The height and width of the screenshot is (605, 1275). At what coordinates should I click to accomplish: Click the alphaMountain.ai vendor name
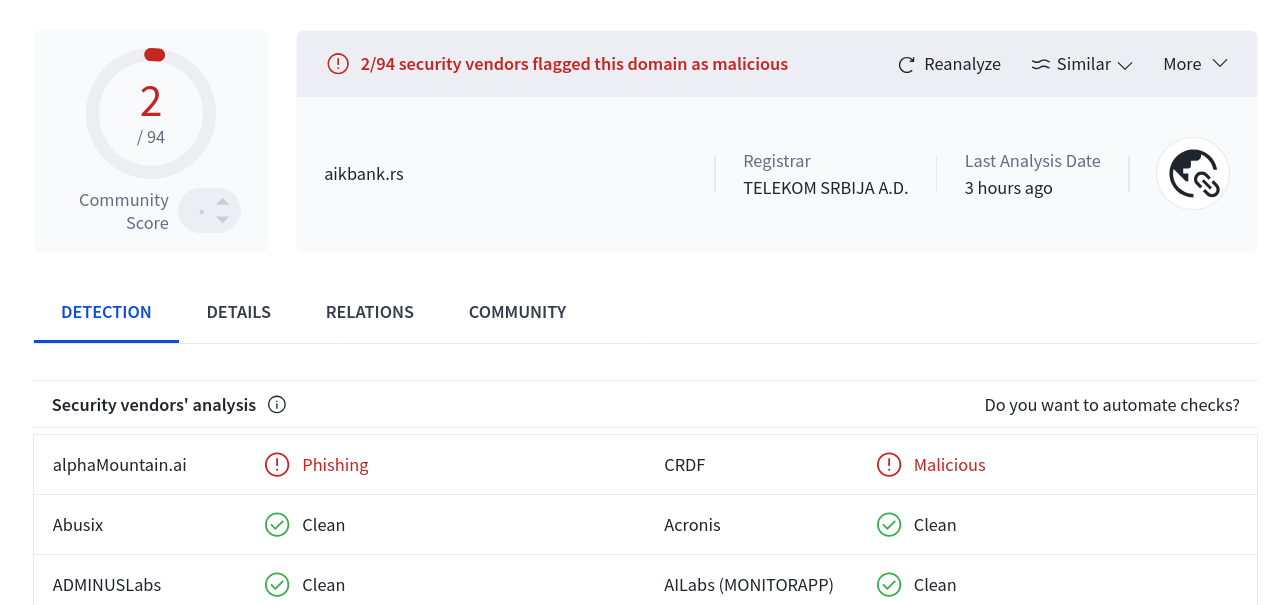pyautogui.click(x=119, y=465)
